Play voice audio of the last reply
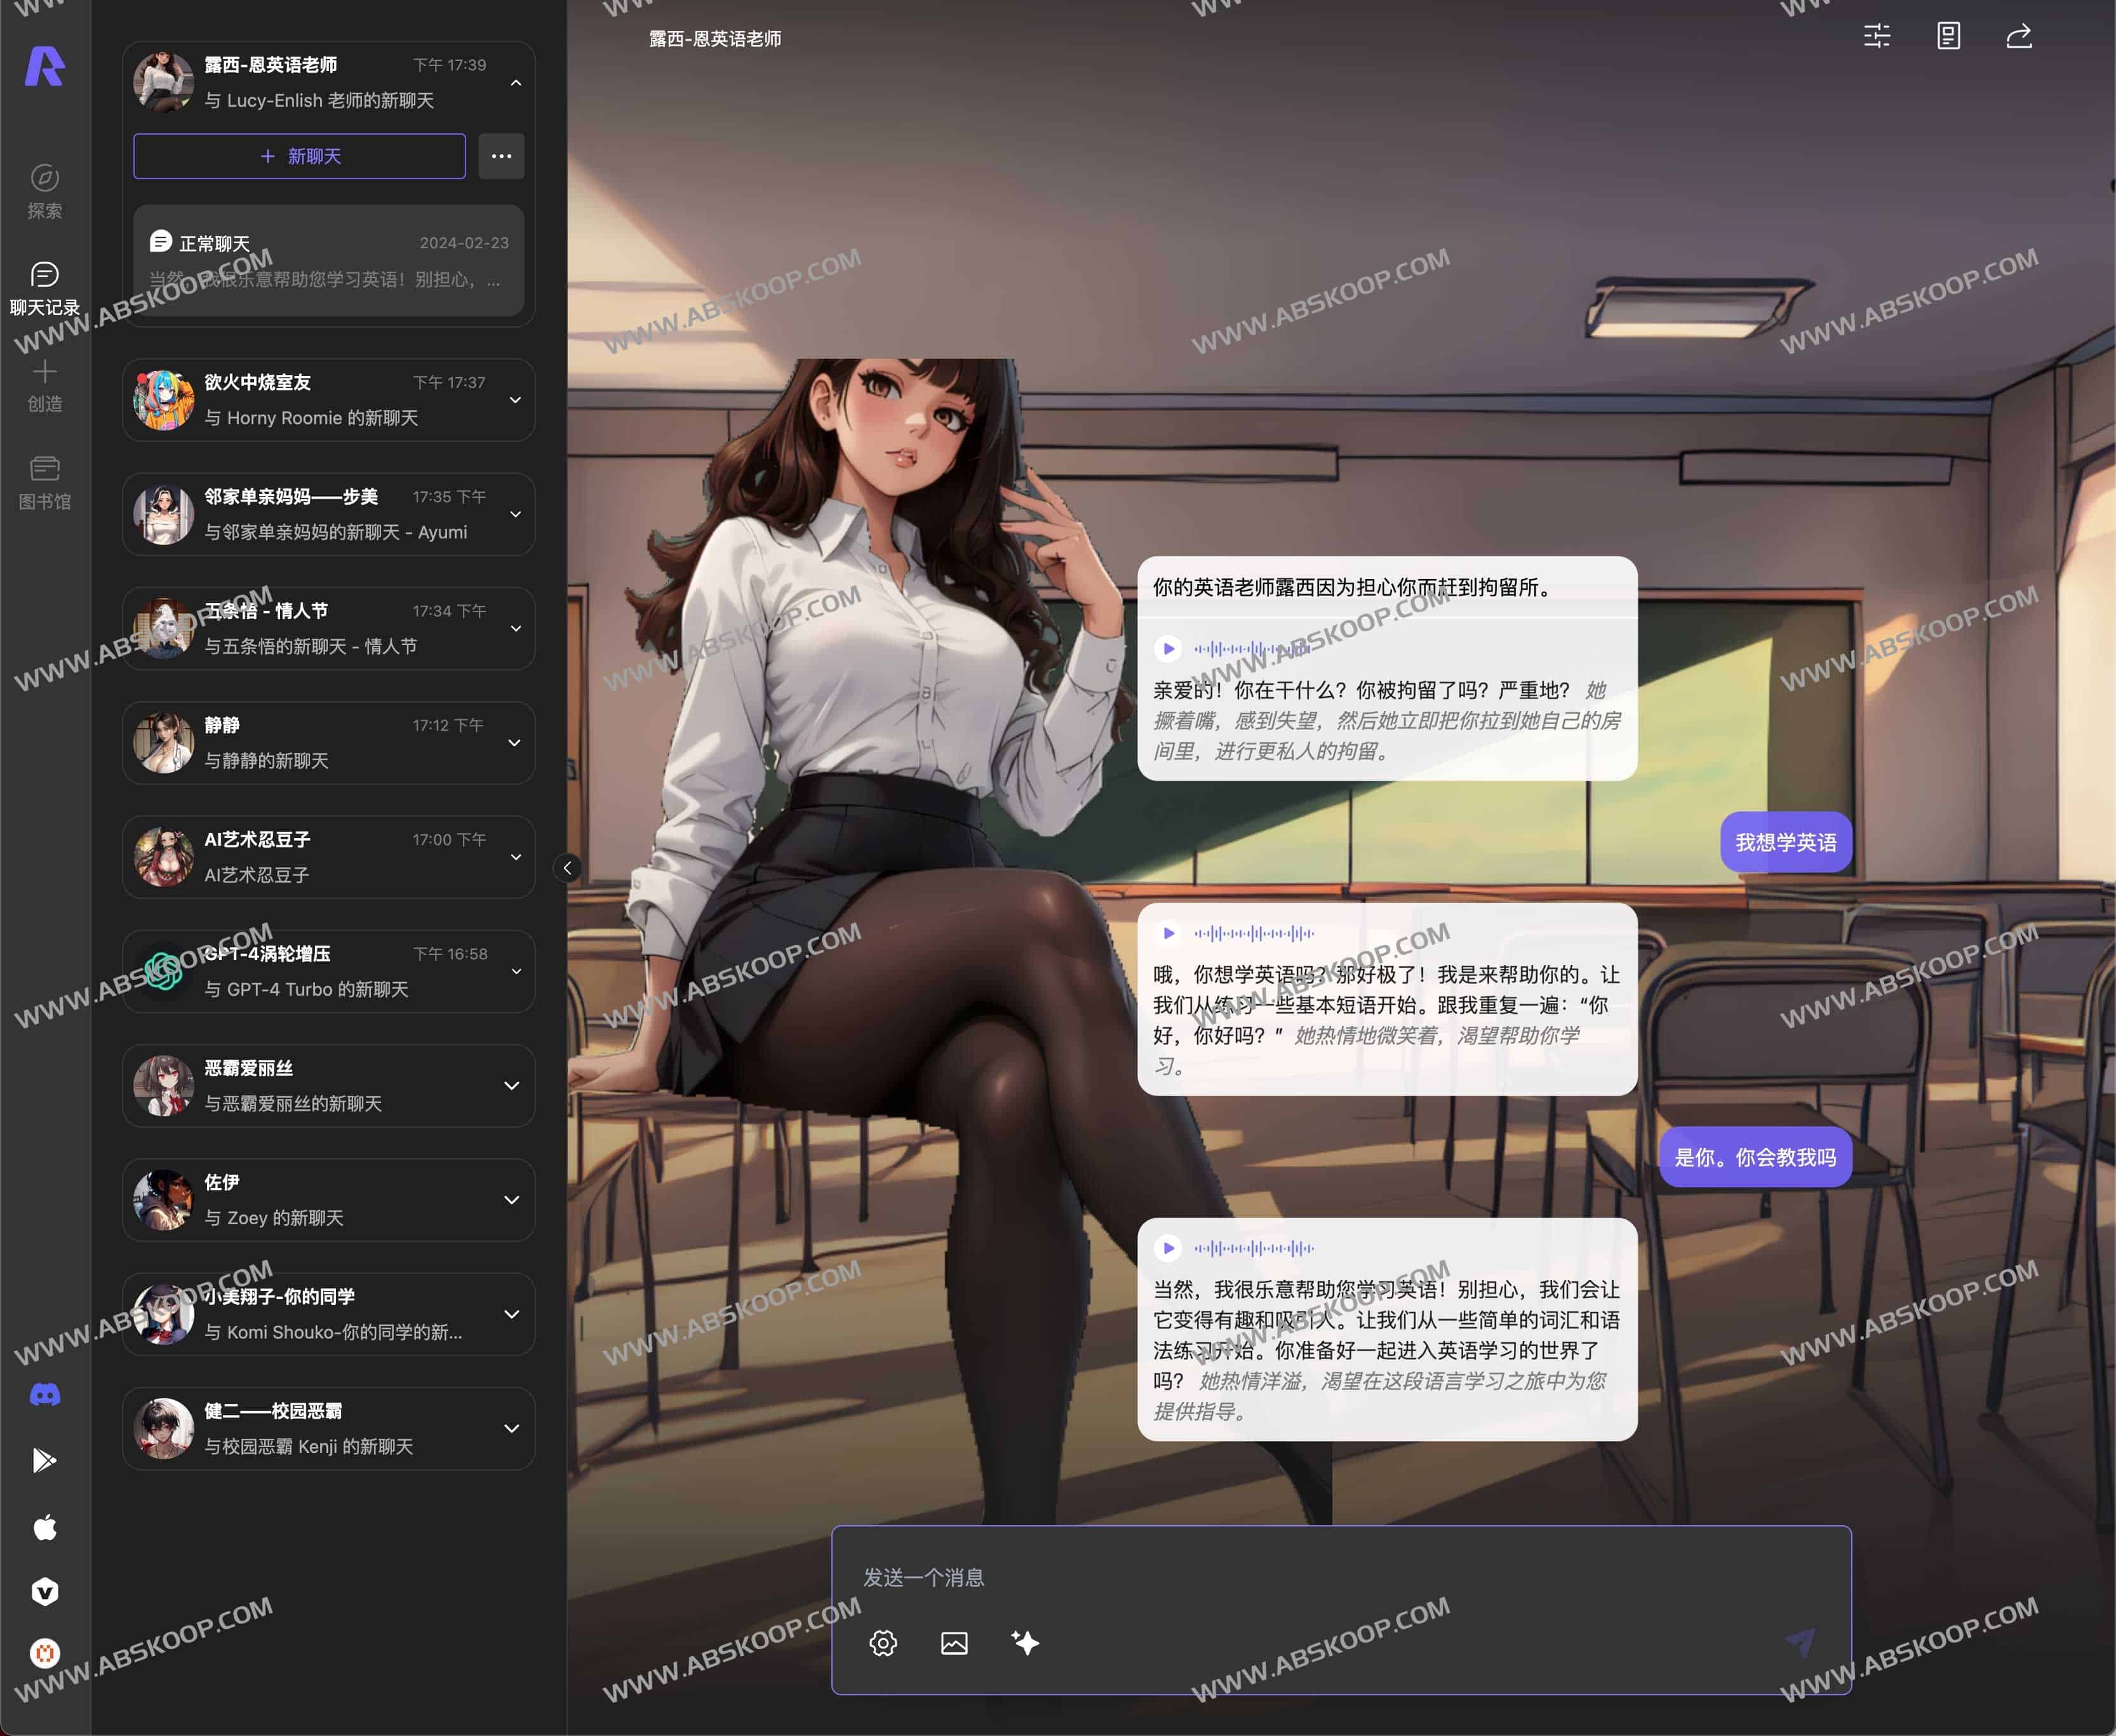2116x1736 pixels. tap(1167, 1248)
